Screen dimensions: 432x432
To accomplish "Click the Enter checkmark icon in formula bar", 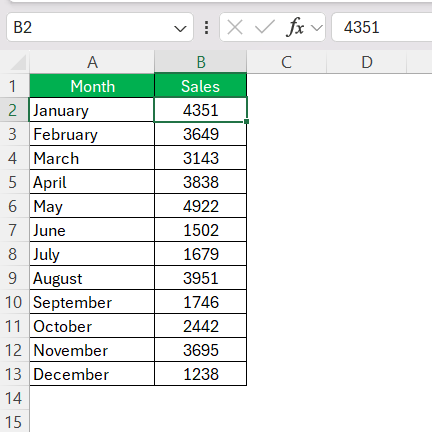I will point(265,27).
